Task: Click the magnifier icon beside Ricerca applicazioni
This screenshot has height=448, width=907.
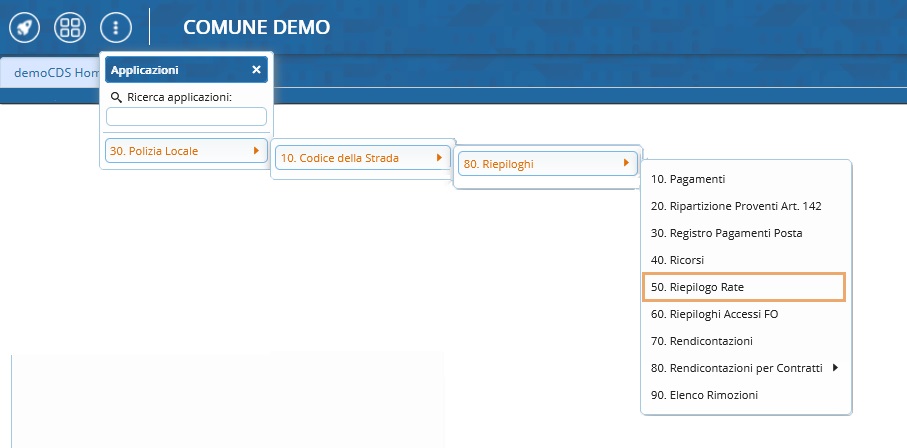Action: pyautogui.click(x=116, y=98)
